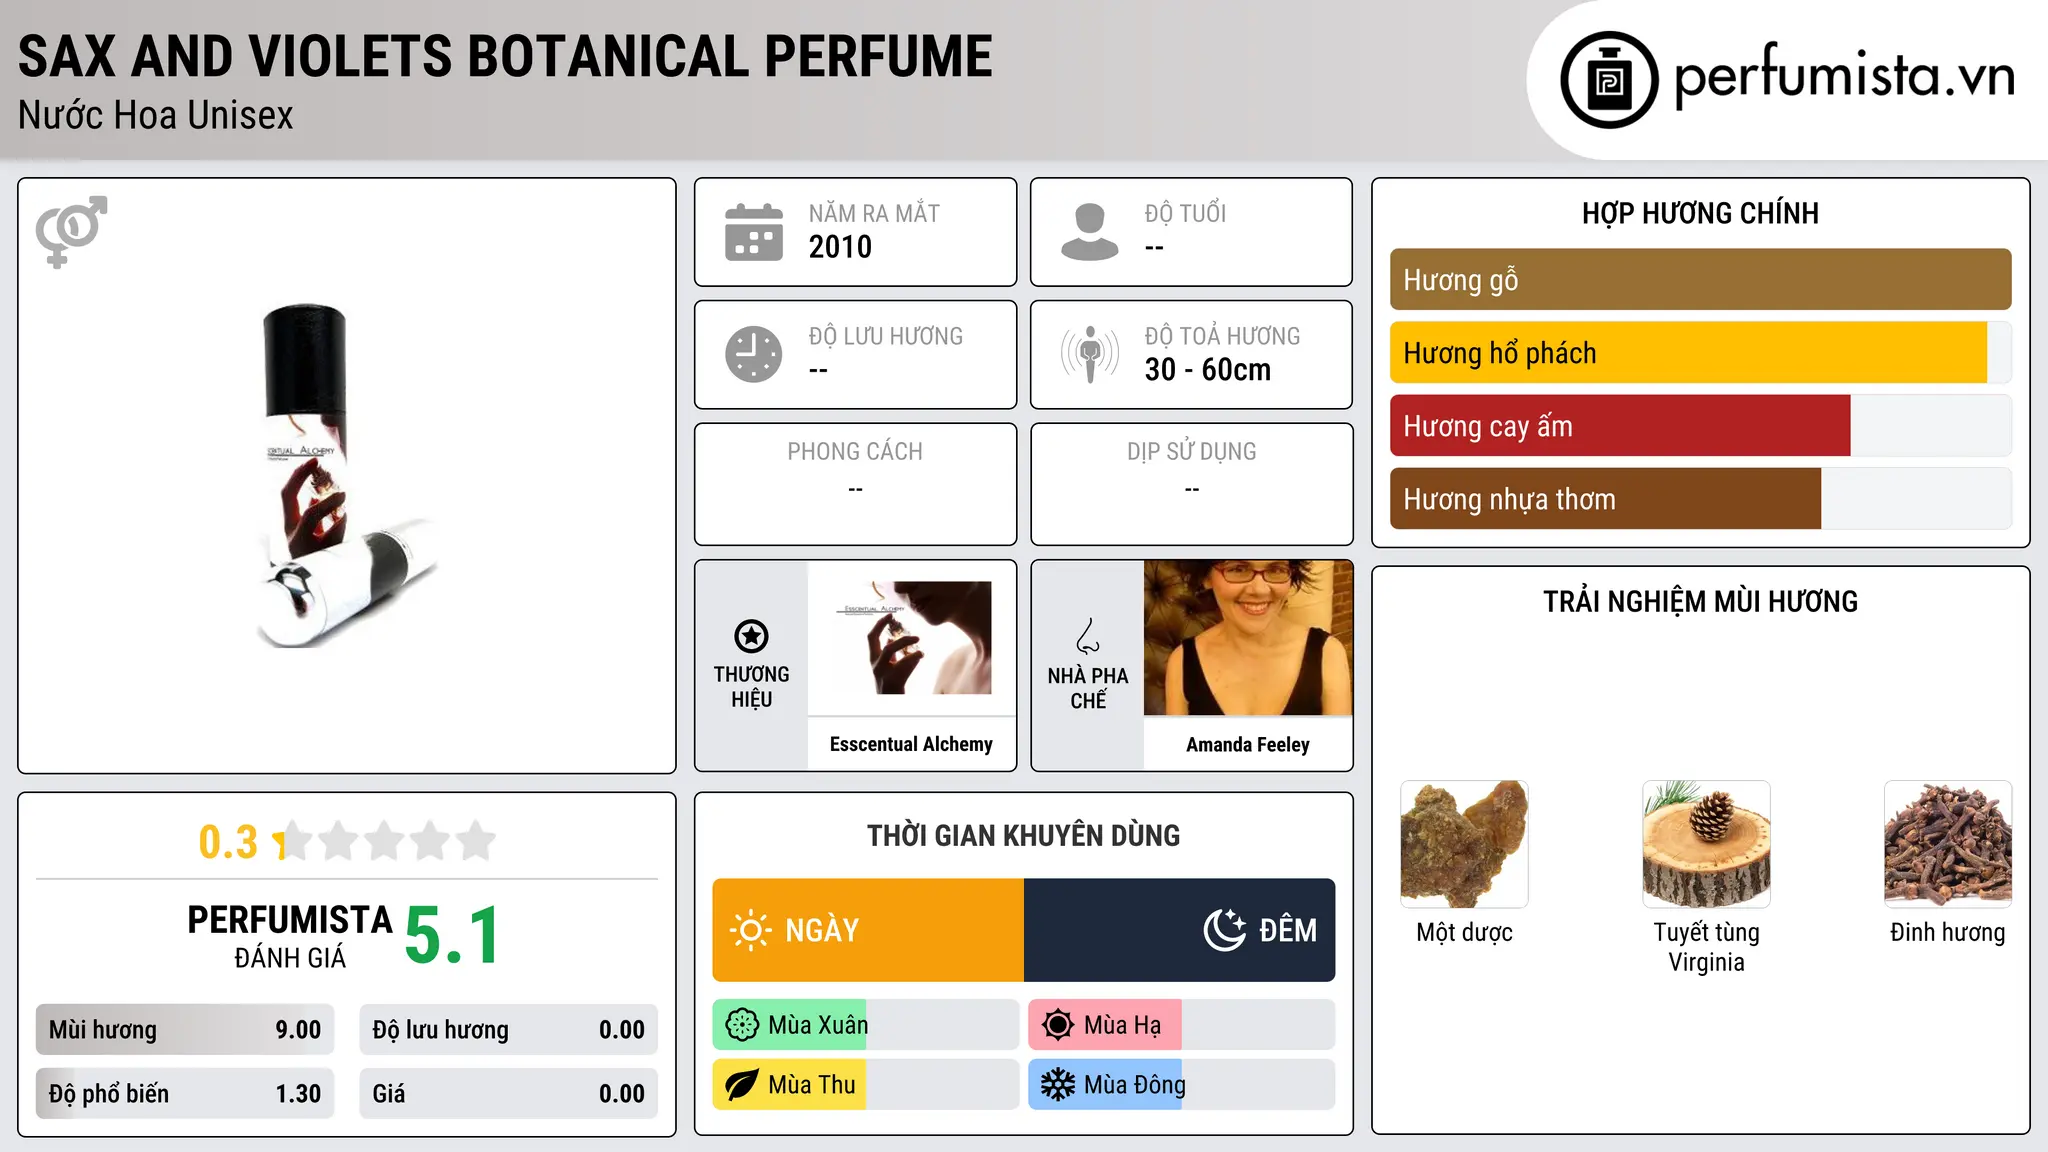The image size is (2048, 1152).
Task: Click the Tuyết tùng Virginia note image
Action: (1706, 844)
